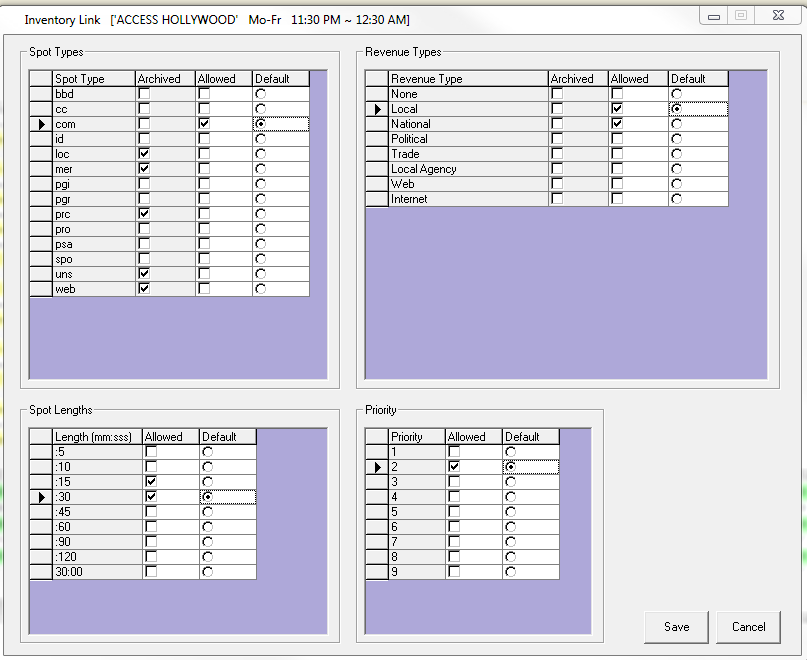Check the Allowed box for 'bbd' spot type
The width and height of the screenshot is (807, 660).
(x=204, y=94)
